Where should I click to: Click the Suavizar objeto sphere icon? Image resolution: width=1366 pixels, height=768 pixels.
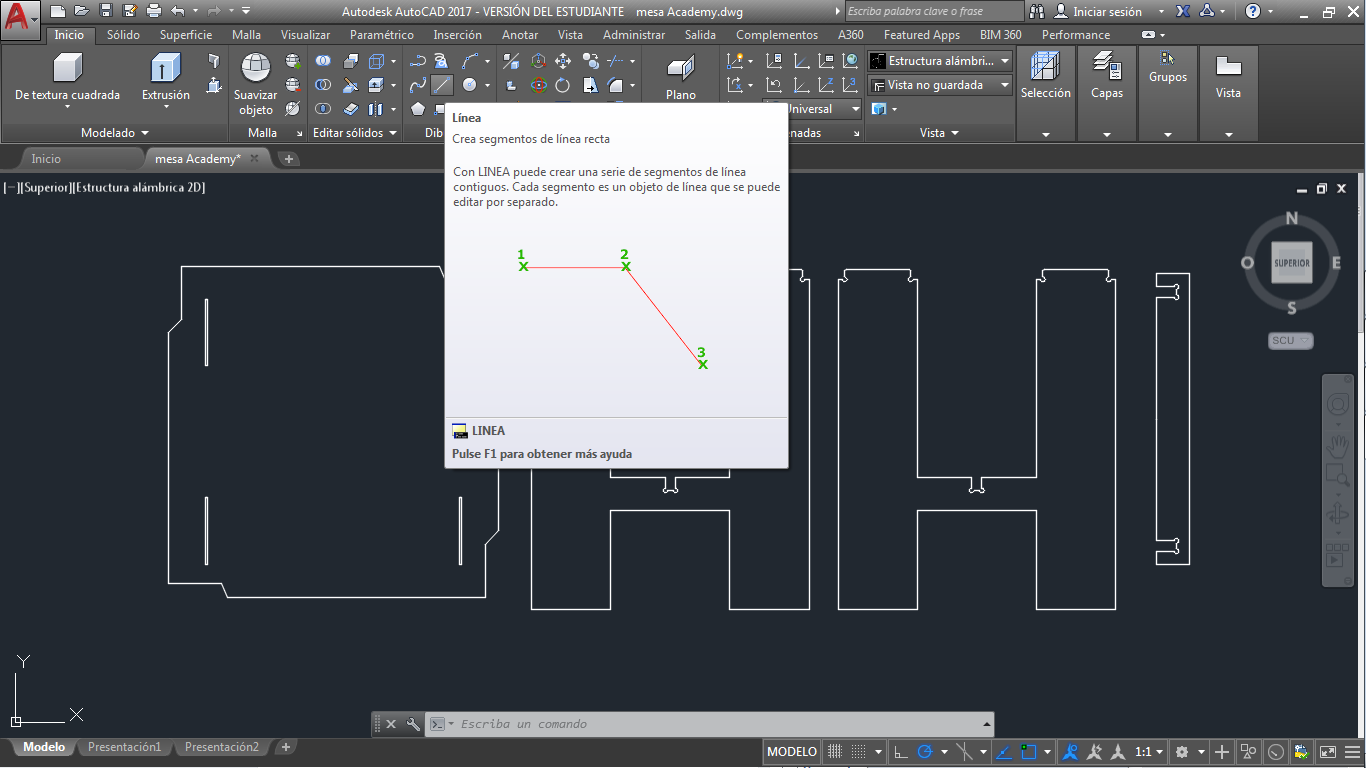[256, 68]
